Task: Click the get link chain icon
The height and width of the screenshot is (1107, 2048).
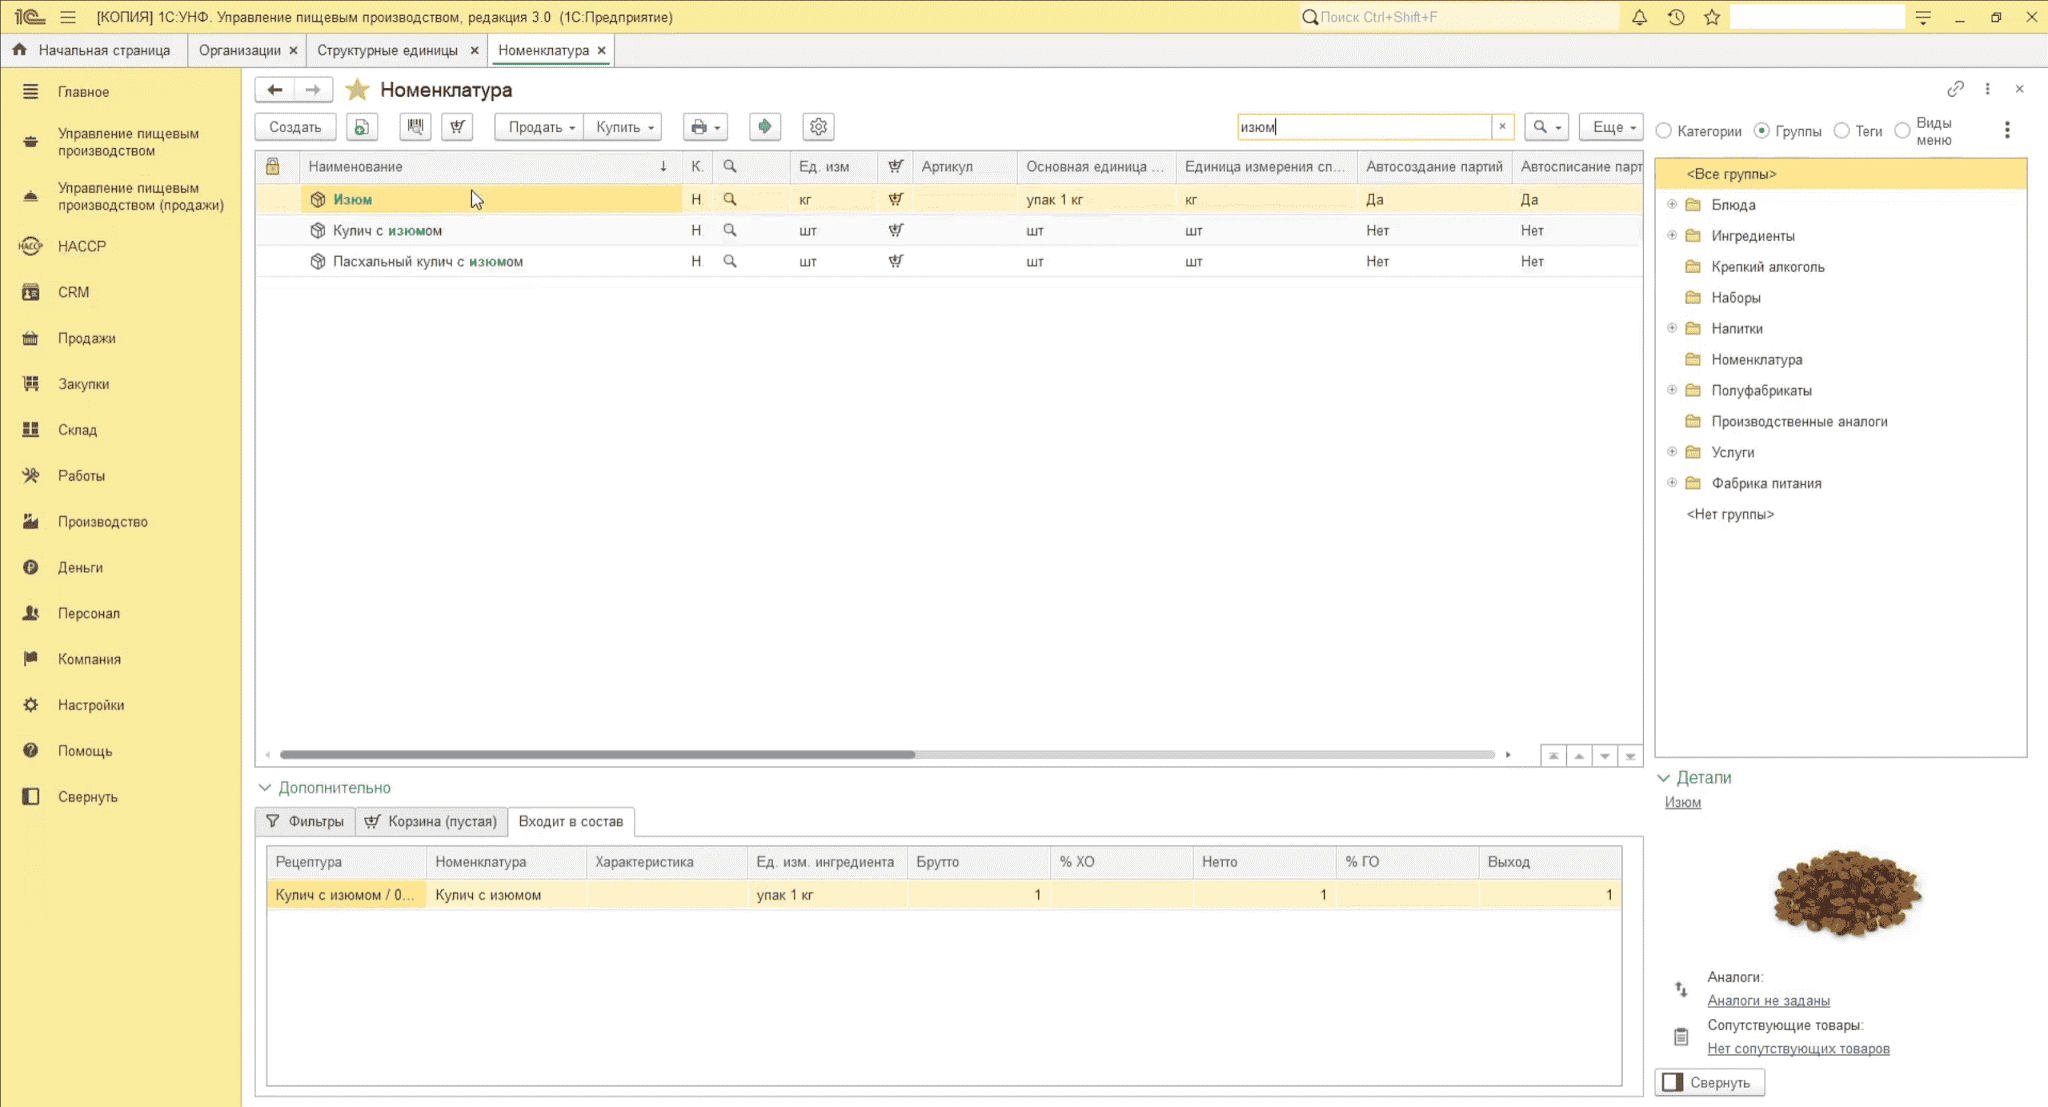Action: pyautogui.click(x=1955, y=89)
